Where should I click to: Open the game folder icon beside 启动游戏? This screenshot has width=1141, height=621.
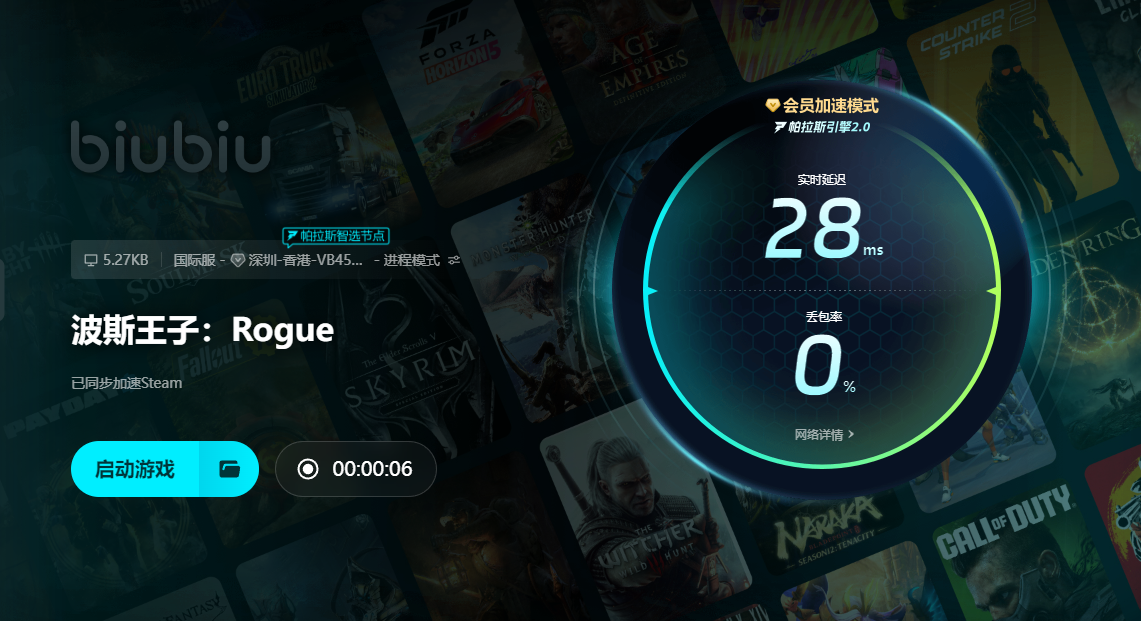pyautogui.click(x=229, y=469)
